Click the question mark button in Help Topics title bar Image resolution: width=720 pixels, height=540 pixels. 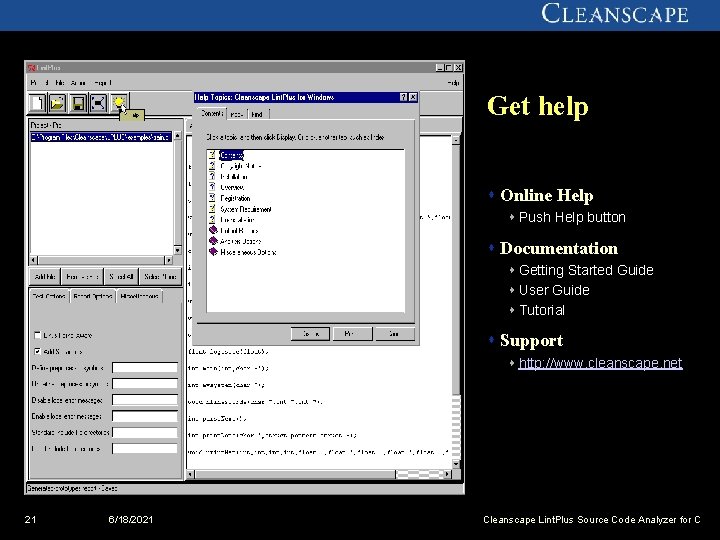coord(403,97)
